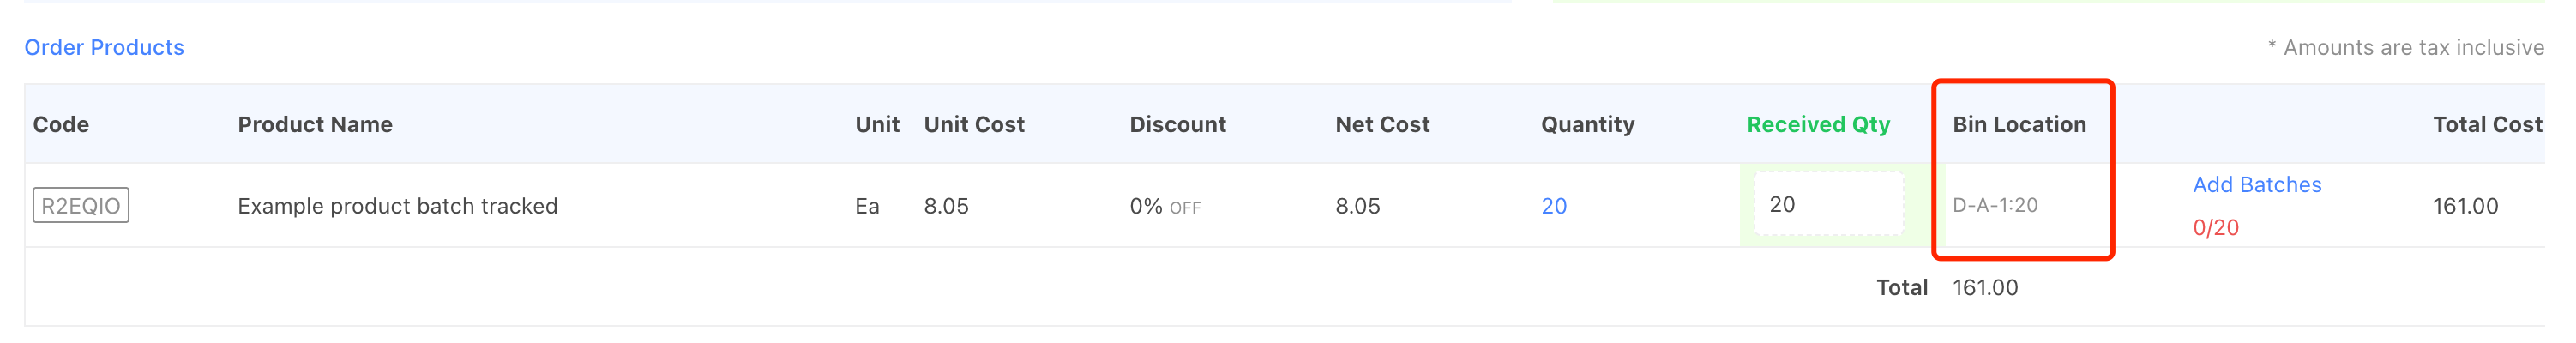Click the blue Quantity value 20

1553,206
